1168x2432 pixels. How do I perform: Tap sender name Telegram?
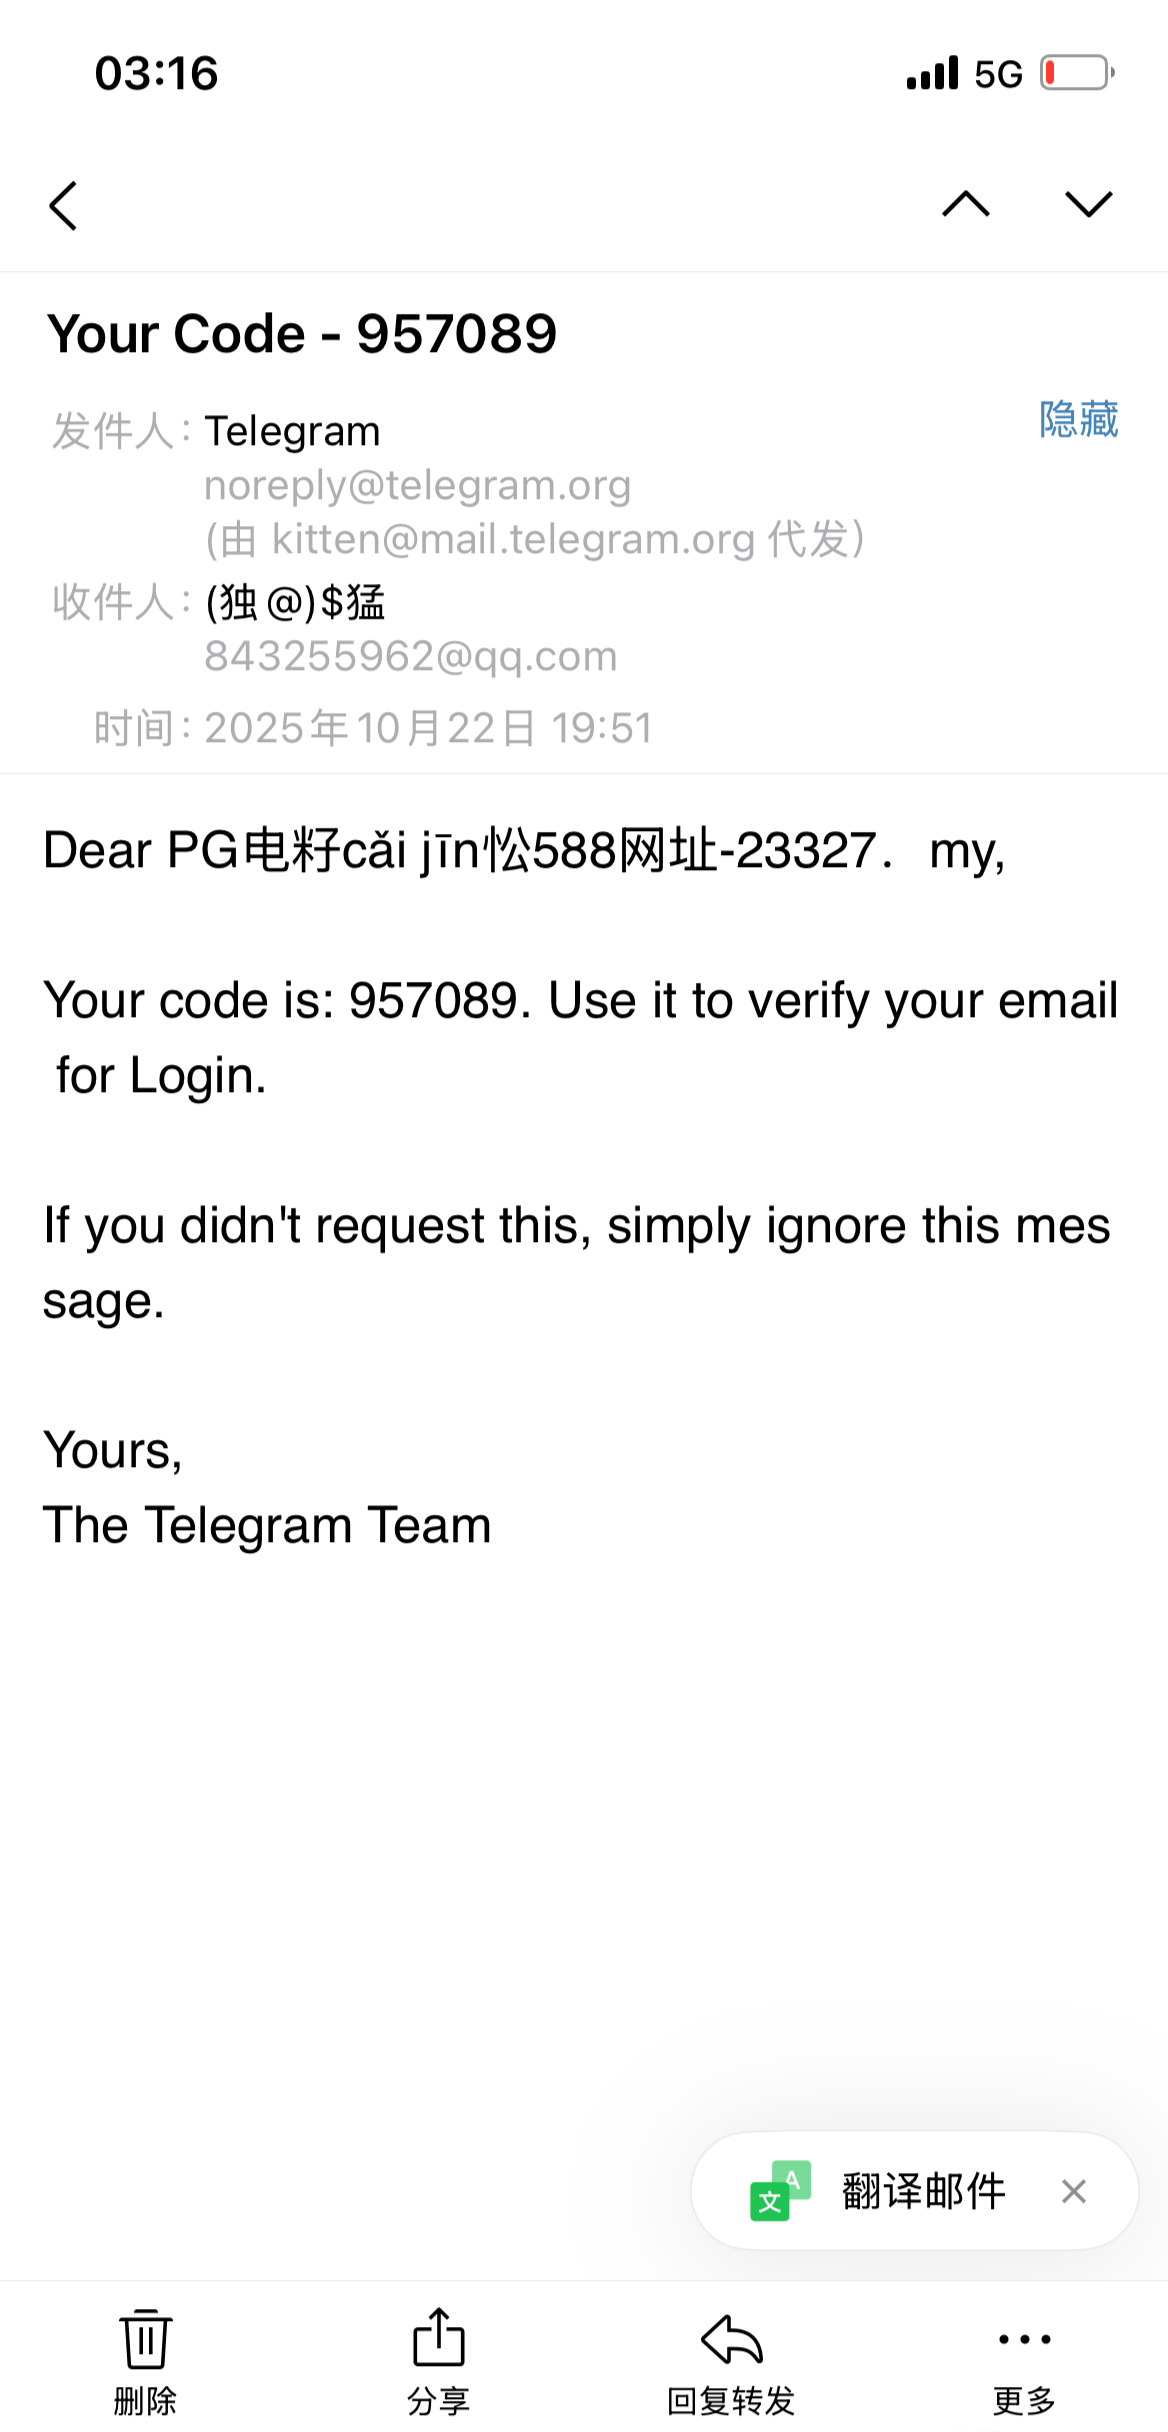[x=292, y=432]
